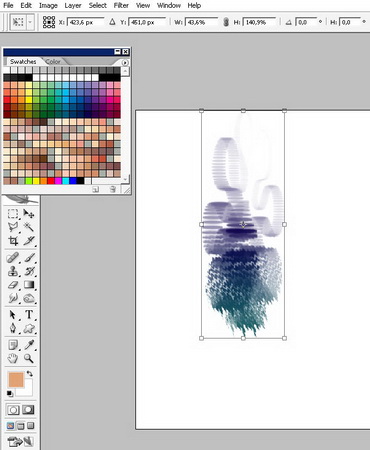370x450 pixels.
Task: Click the W width percentage field
Action: pos(201,22)
